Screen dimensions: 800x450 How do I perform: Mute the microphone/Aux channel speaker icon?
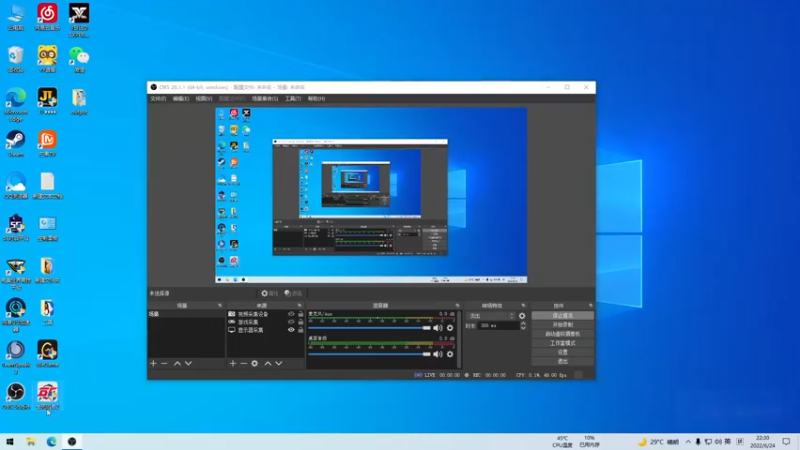438,328
